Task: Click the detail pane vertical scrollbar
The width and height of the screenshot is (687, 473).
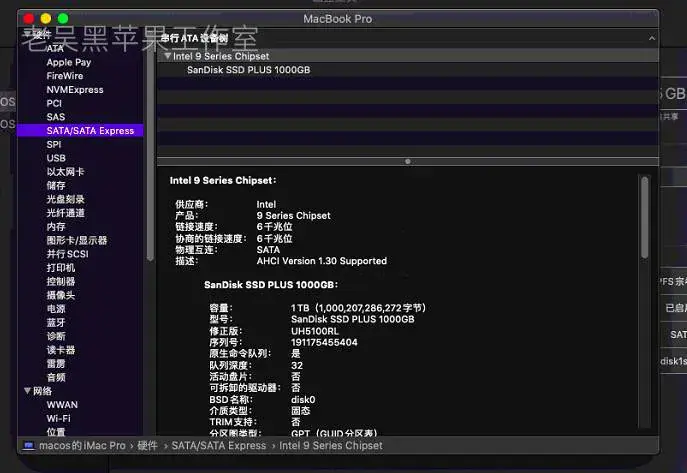Action: [x=645, y=217]
